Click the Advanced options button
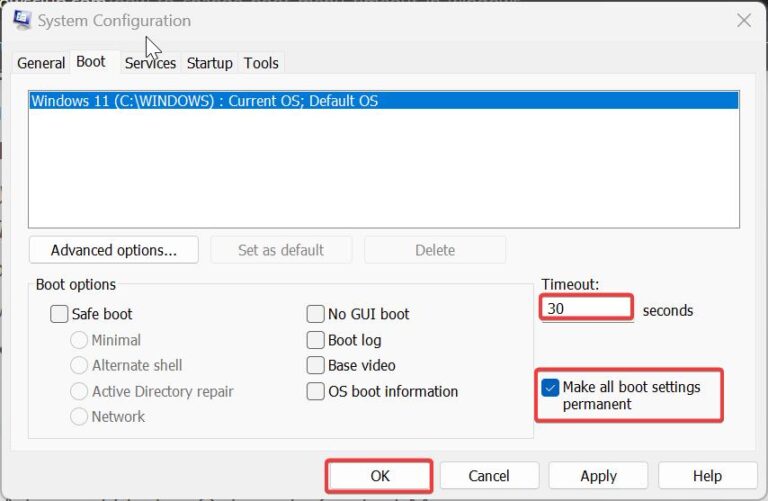768x501 pixels. point(113,250)
